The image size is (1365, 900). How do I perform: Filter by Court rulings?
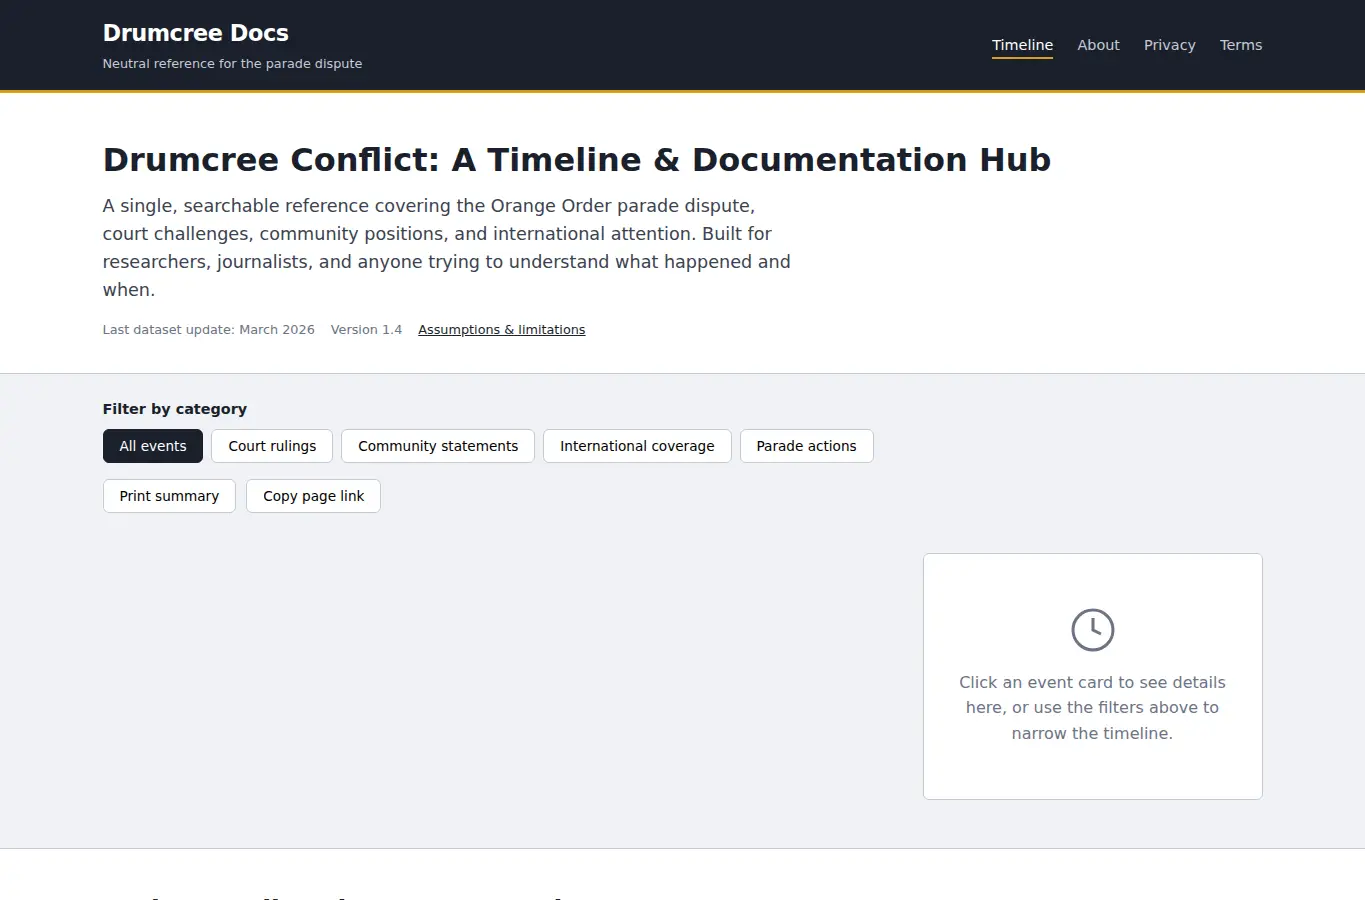coord(272,446)
